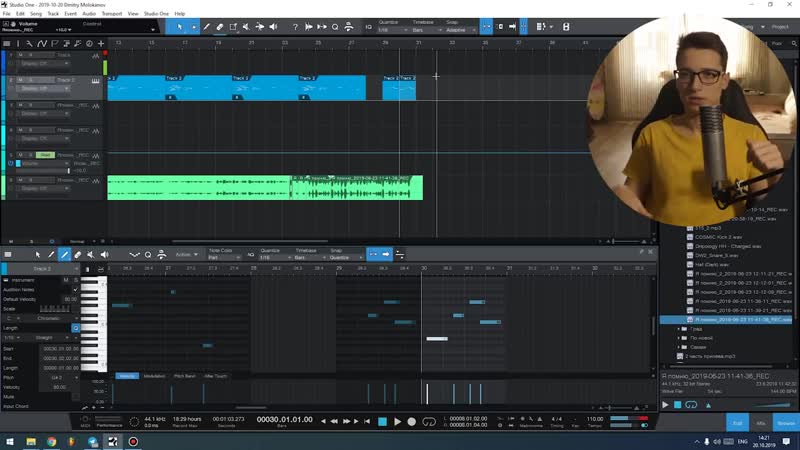Click the question mark help icon
This screenshot has width=800, height=450.
295,27
